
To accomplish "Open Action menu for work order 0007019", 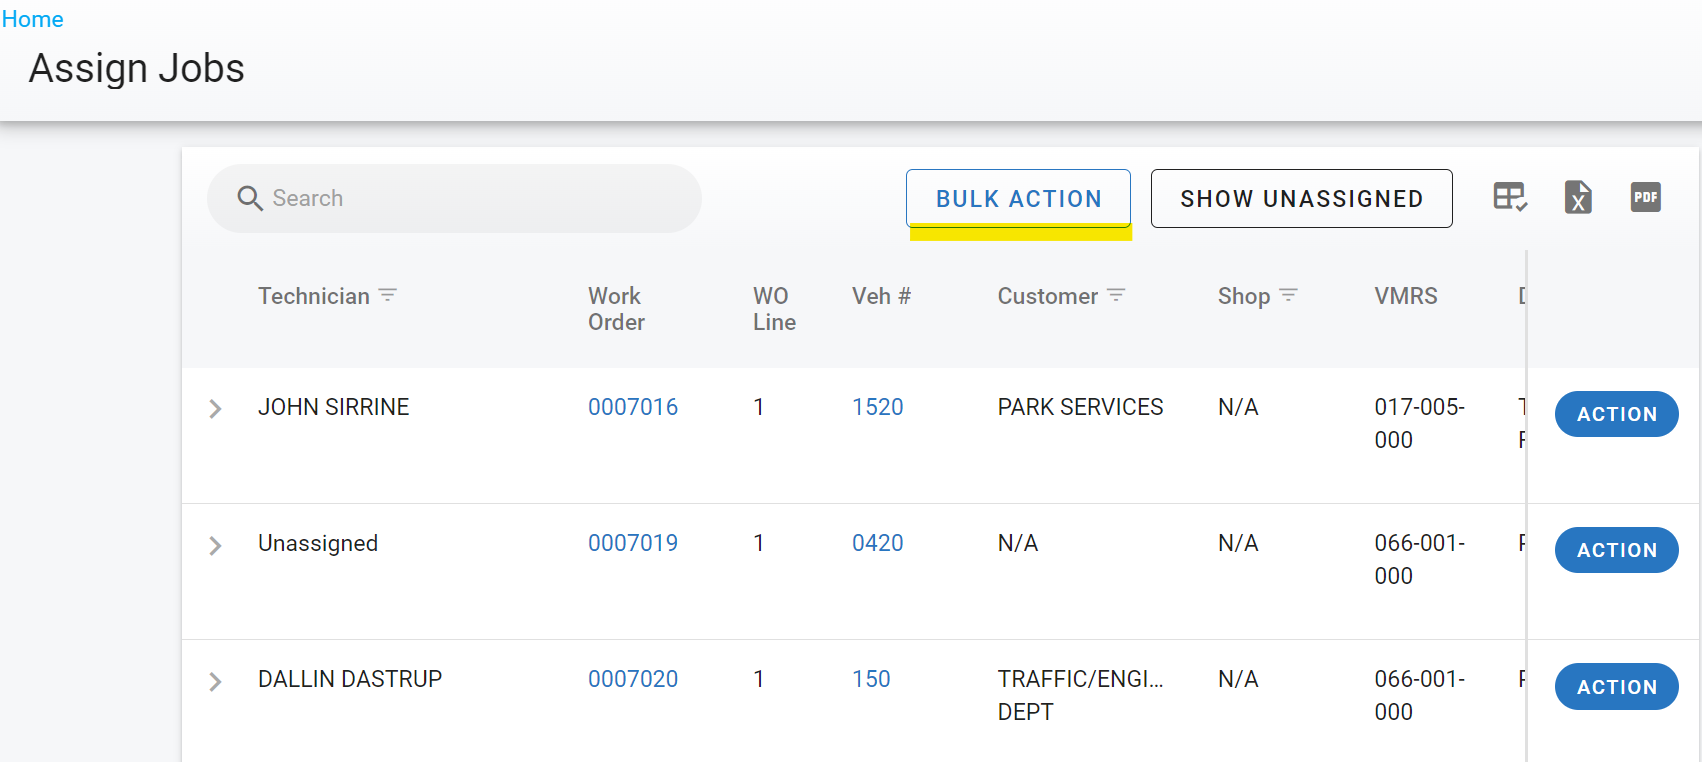I will pos(1616,550).
